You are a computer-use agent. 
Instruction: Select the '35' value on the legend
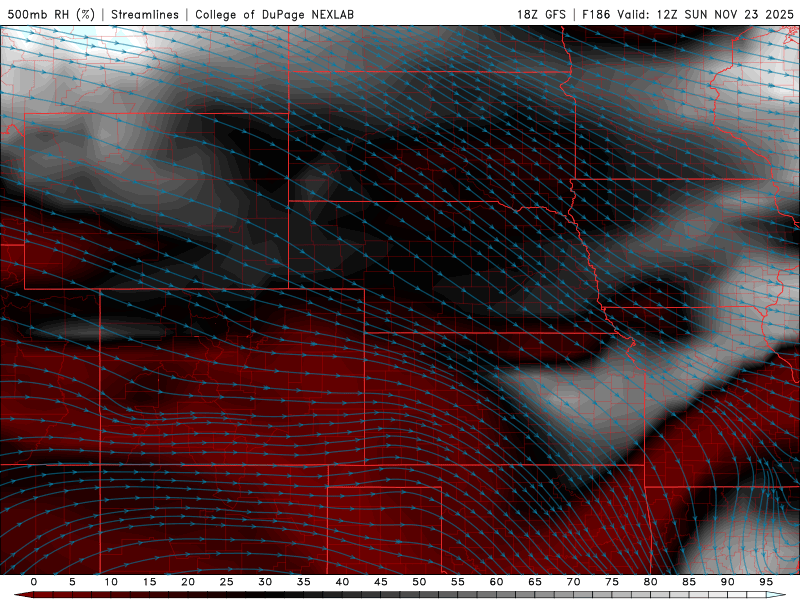click(304, 582)
